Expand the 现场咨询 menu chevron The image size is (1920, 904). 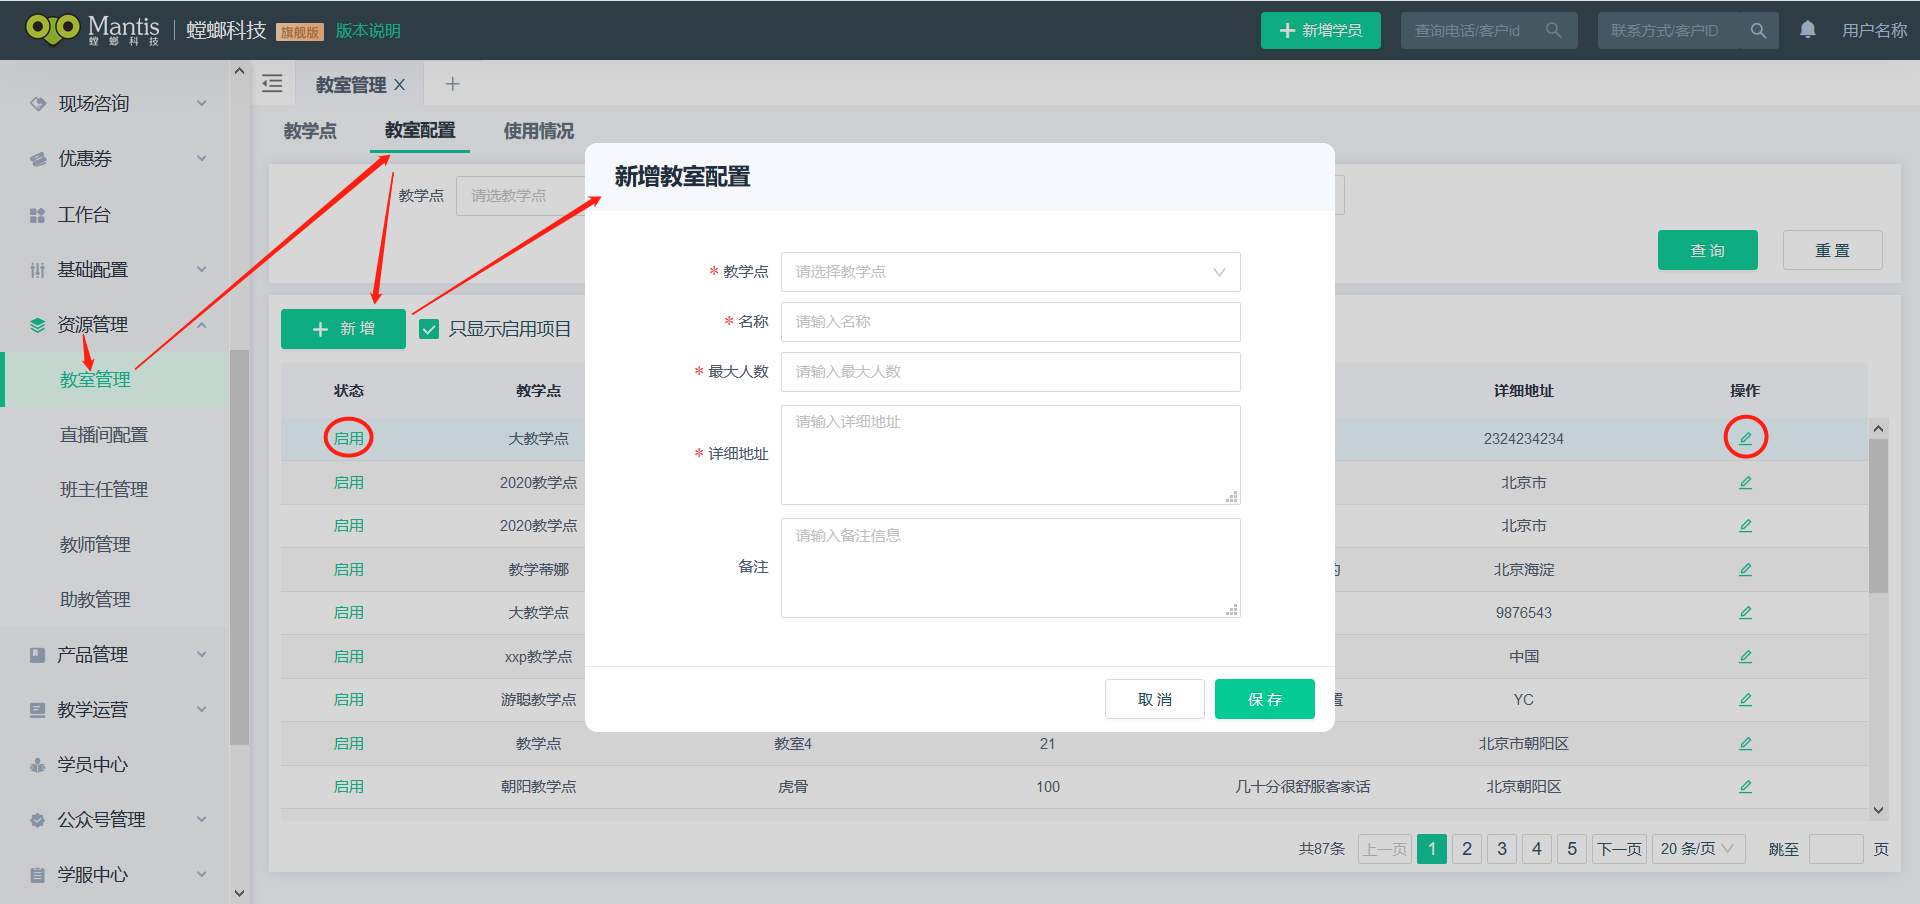click(201, 104)
